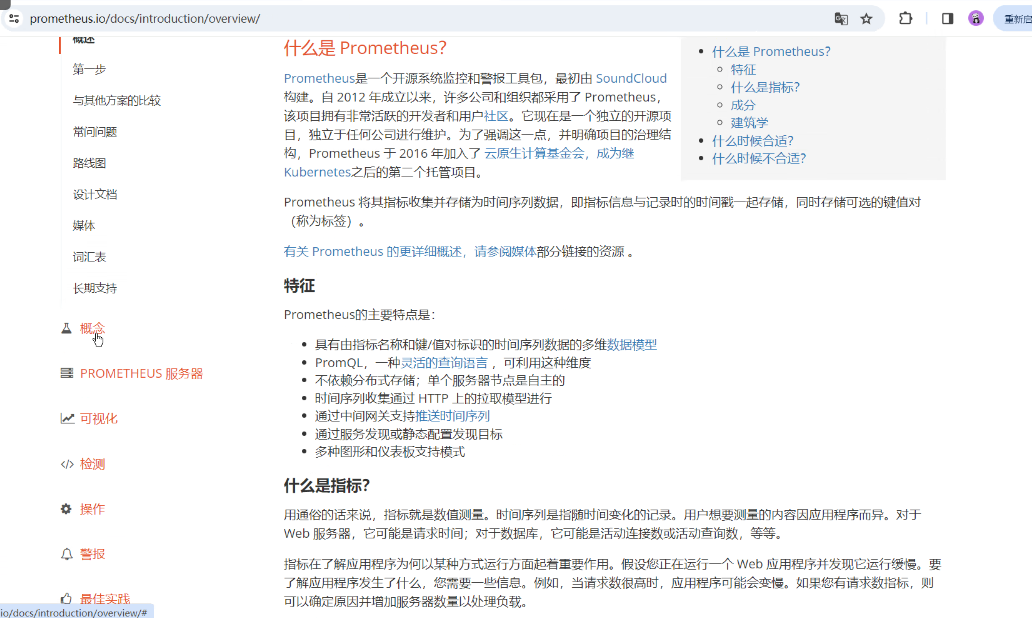This screenshot has height=618, width=1032.
Task: Open the 有关 Prometheus 的更详细概述 link
Action: 373,251
